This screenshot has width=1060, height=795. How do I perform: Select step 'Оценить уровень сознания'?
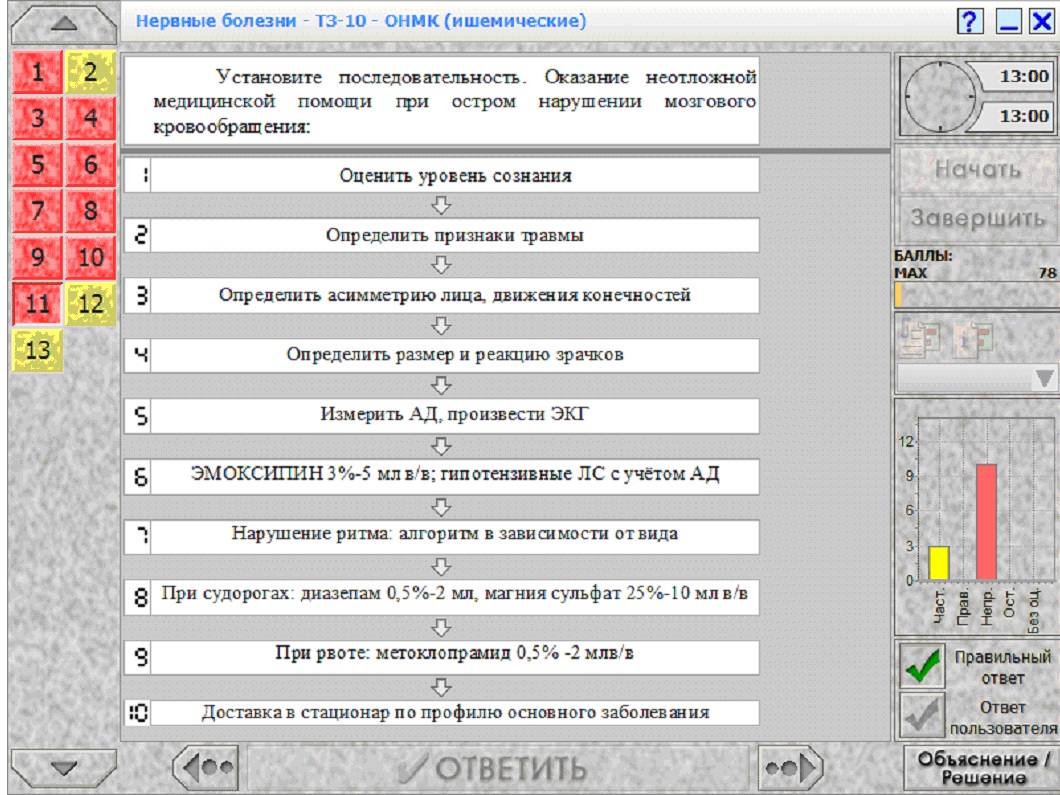click(x=455, y=176)
